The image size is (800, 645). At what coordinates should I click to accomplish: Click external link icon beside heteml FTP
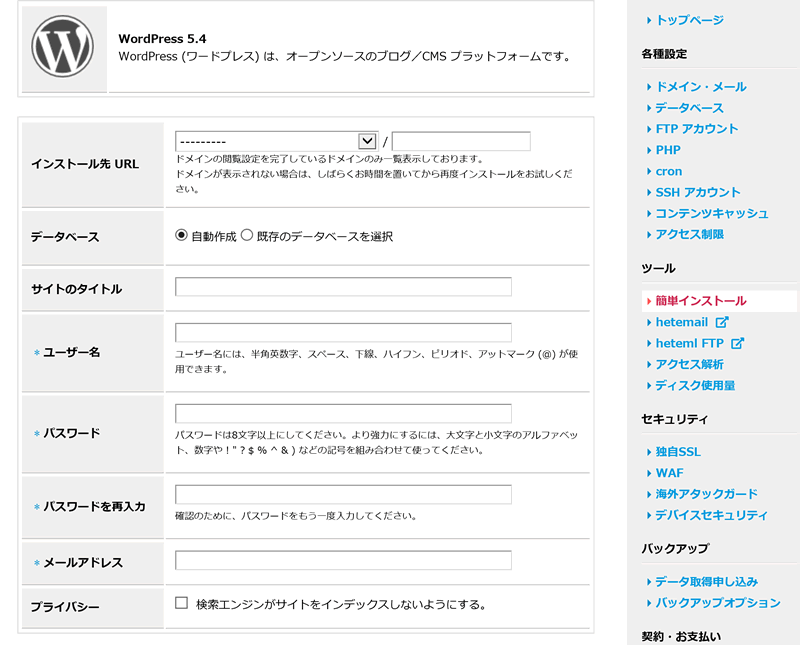click(x=738, y=343)
